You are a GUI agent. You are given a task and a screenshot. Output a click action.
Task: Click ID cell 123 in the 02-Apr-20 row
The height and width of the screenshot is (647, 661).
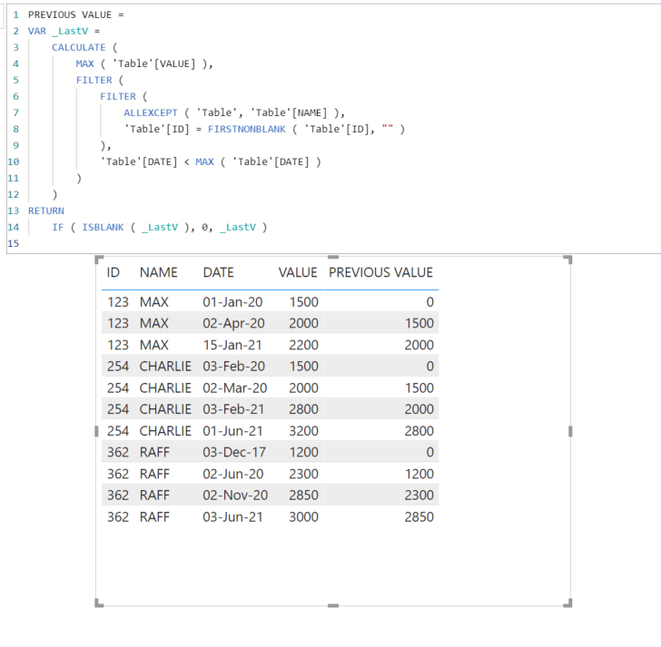pos(118,323)
